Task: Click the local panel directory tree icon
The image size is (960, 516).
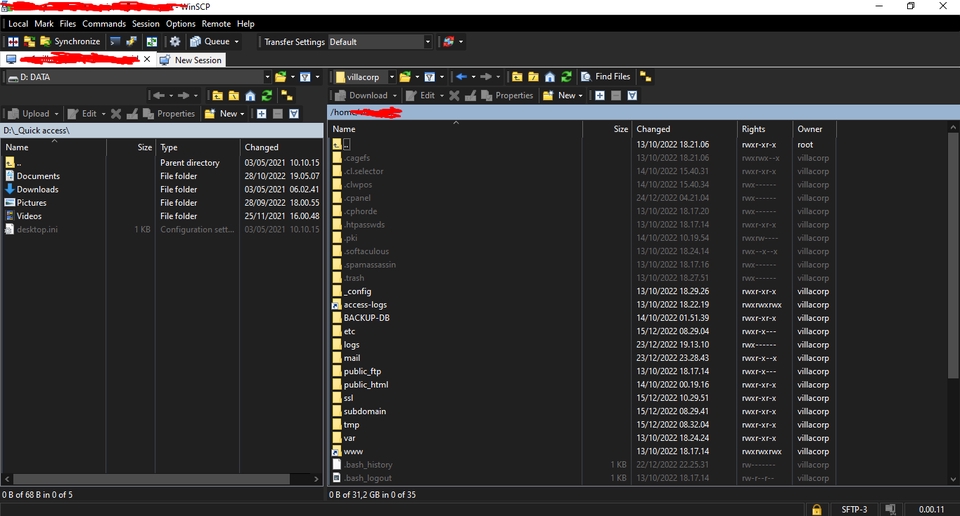Action: (287, 95)
